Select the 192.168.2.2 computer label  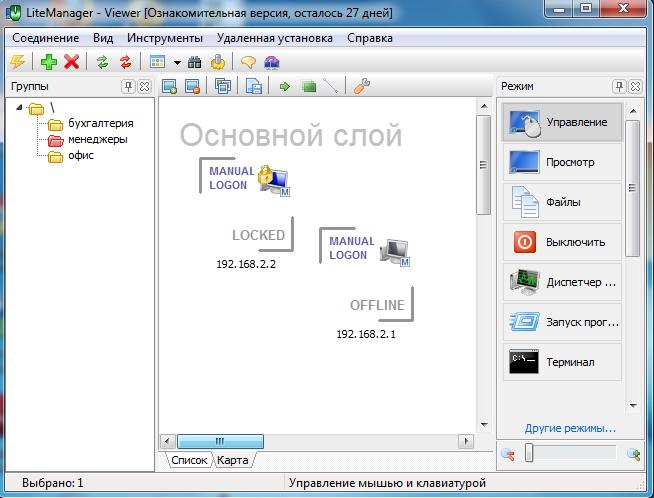(x=246, y=264)
